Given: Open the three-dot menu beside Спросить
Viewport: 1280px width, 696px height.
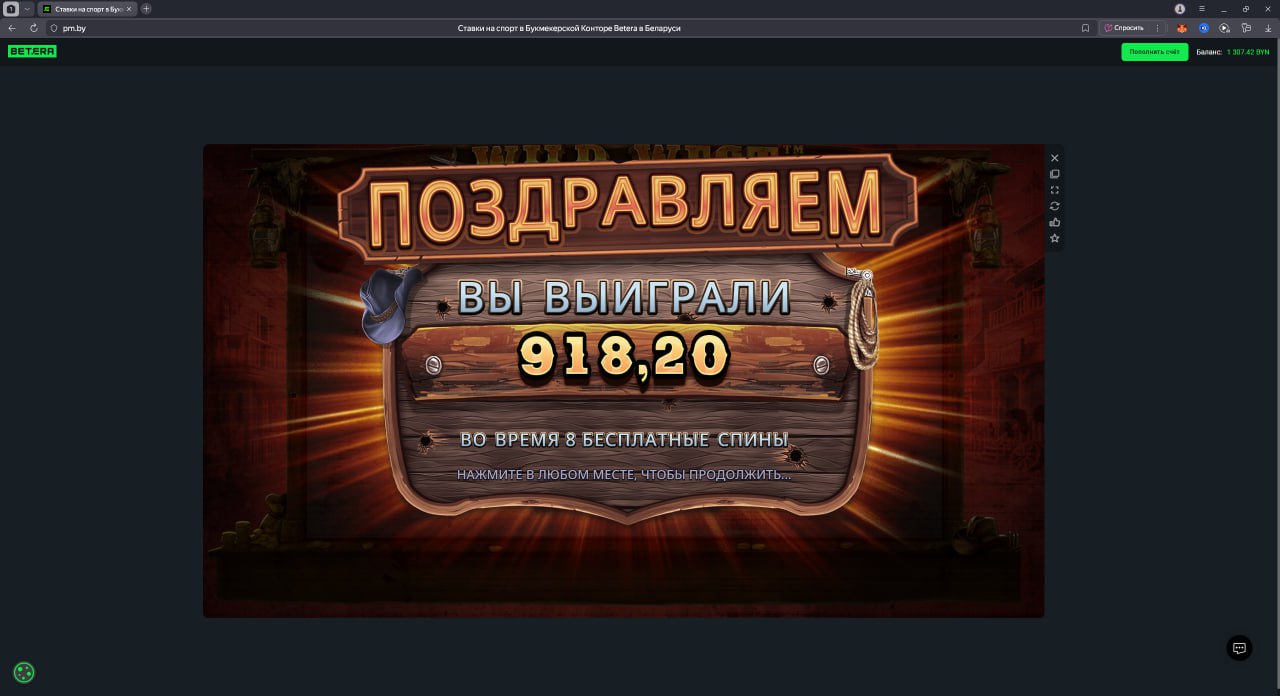Looking at the screenshot, I should [1157, 28].
